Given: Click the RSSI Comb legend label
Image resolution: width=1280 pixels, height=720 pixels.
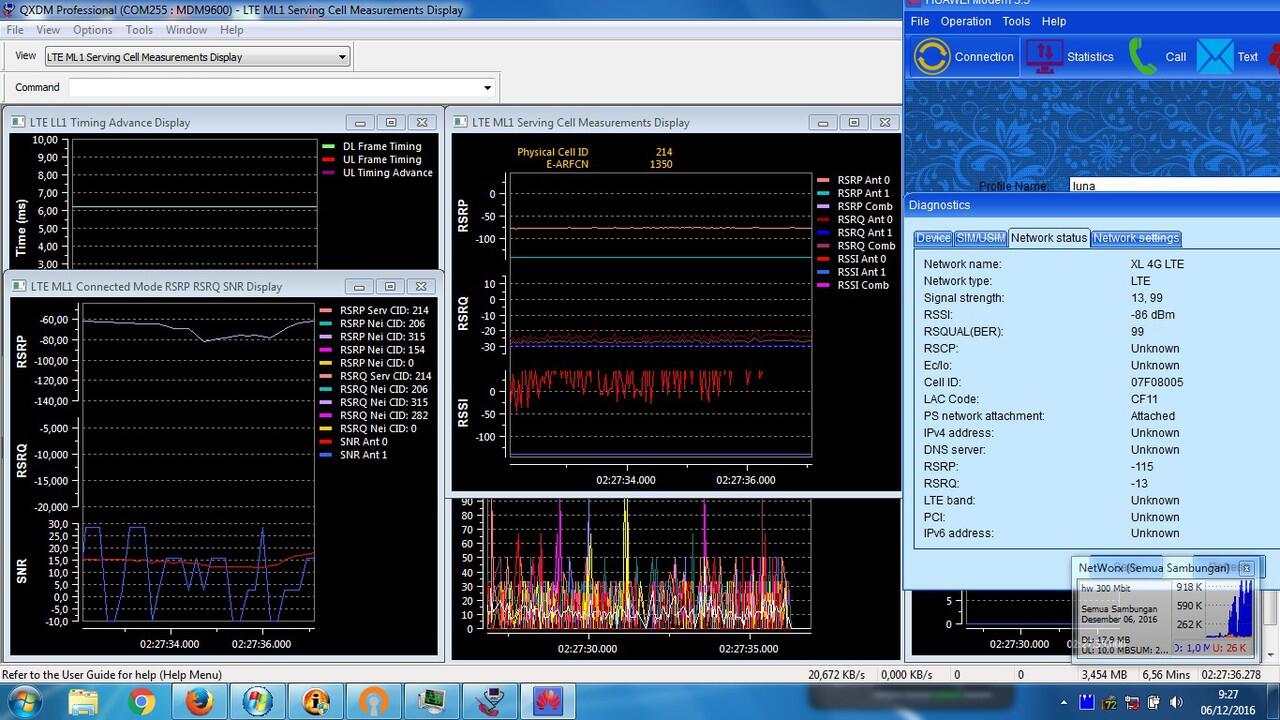Looking at the screenshot, I should (863, 285).
